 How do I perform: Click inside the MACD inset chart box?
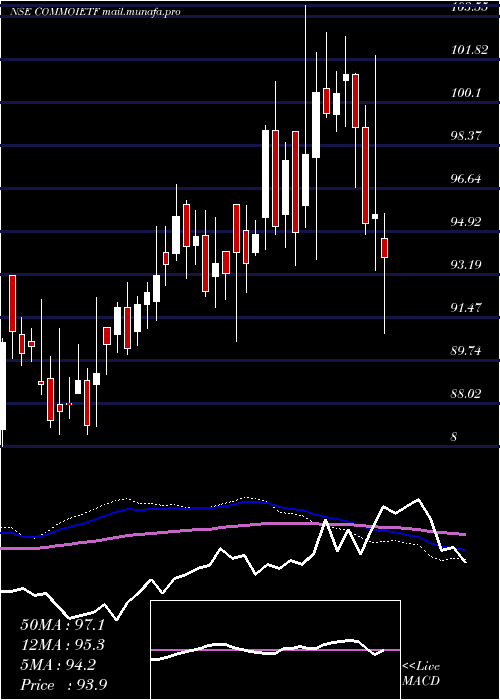tap(275, 650)
